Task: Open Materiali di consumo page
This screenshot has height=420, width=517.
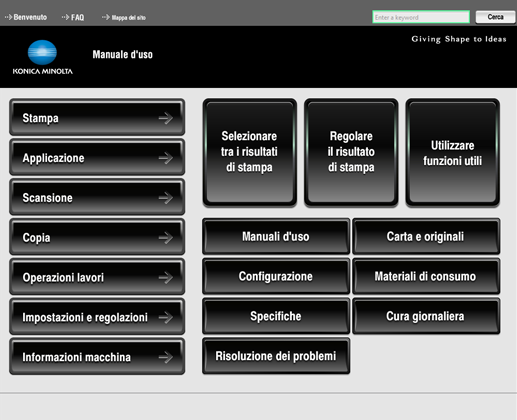Action: 426,276
